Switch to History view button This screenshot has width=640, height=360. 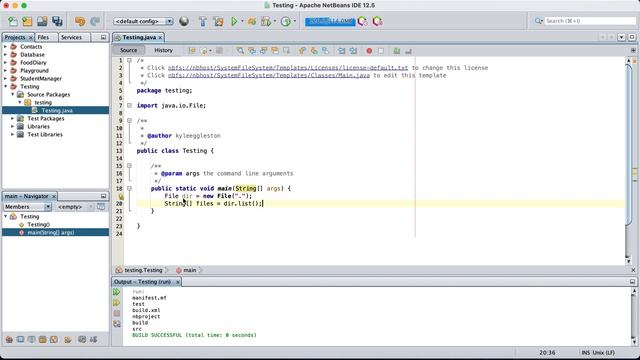[163, 50]
